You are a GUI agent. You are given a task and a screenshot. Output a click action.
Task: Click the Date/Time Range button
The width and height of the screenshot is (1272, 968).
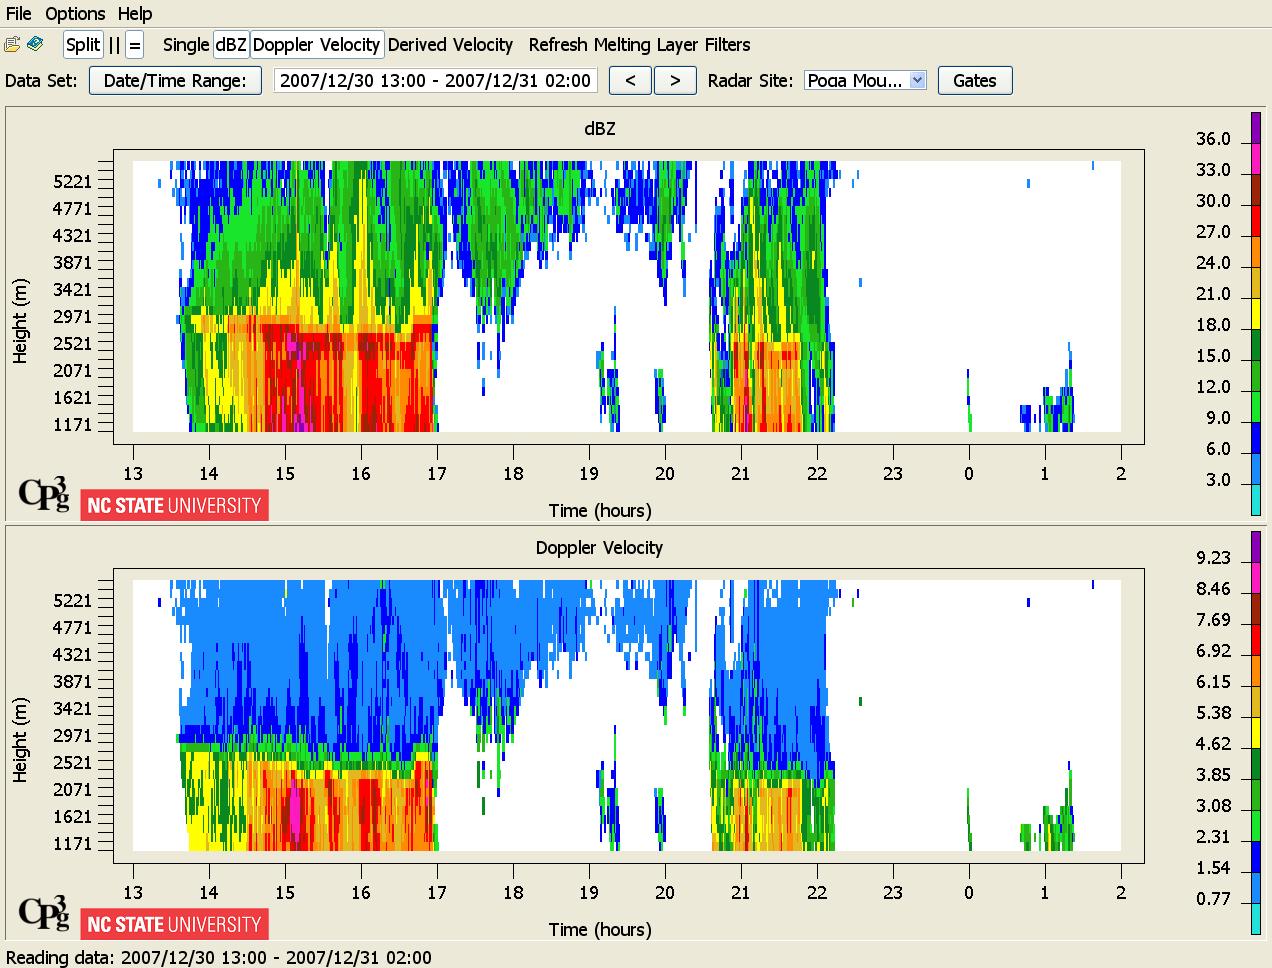coord(175,81)
